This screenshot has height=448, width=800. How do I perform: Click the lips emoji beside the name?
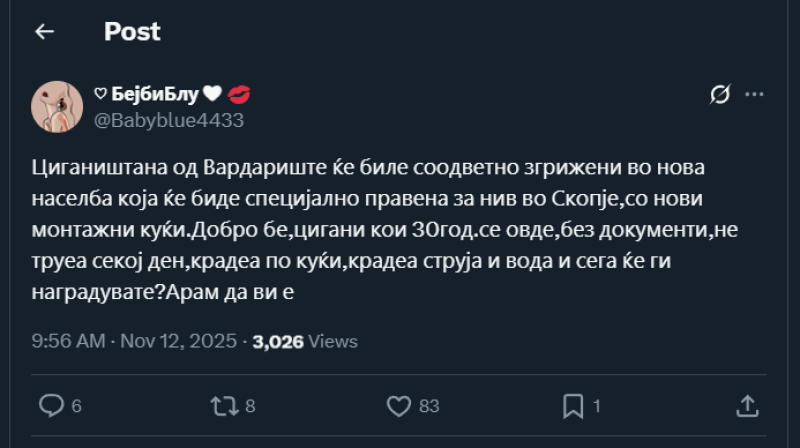[239, 95]
